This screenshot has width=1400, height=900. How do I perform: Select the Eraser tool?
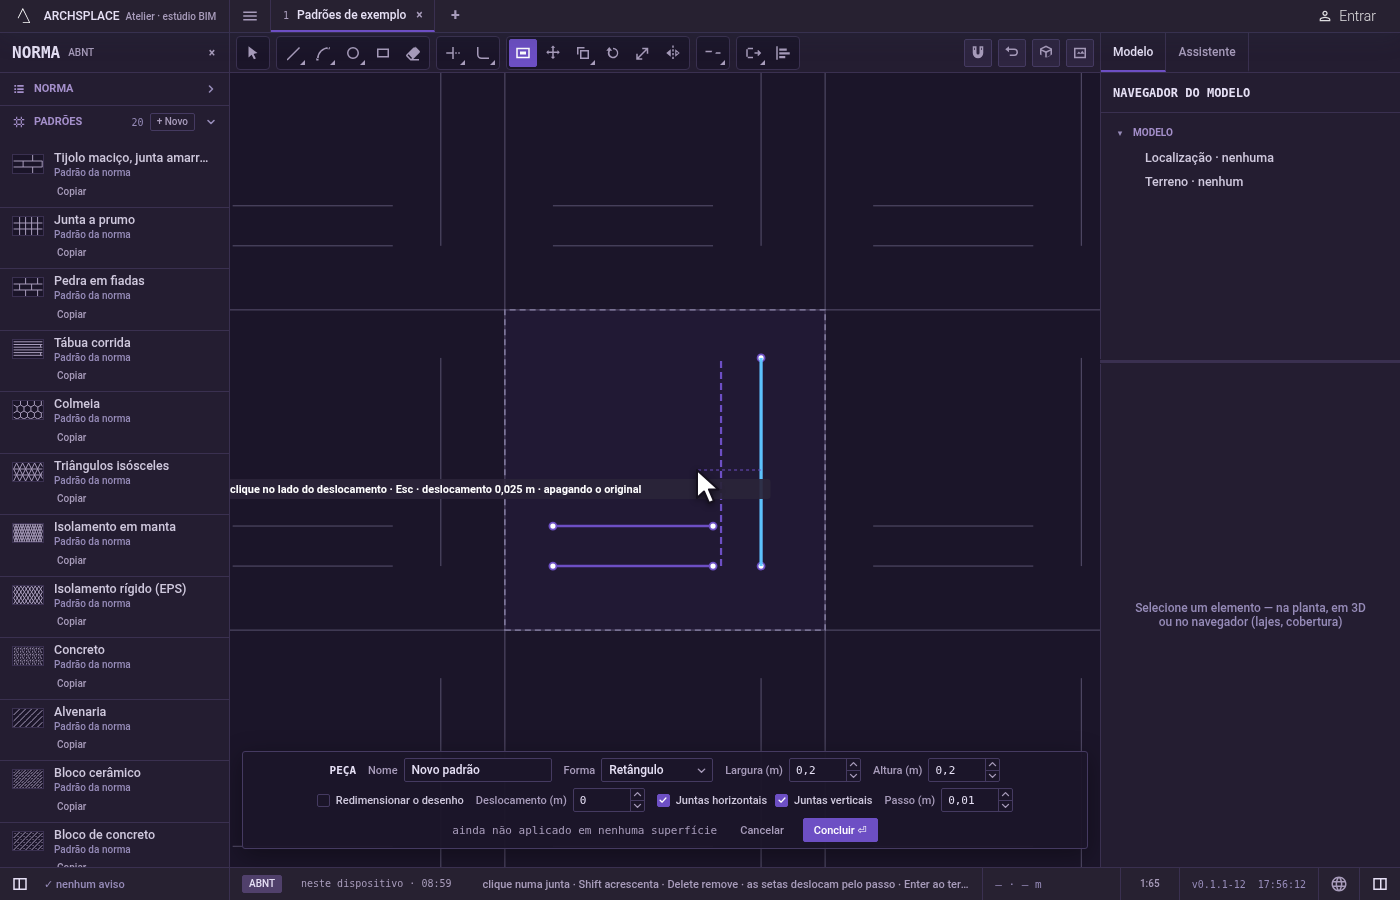413,53
